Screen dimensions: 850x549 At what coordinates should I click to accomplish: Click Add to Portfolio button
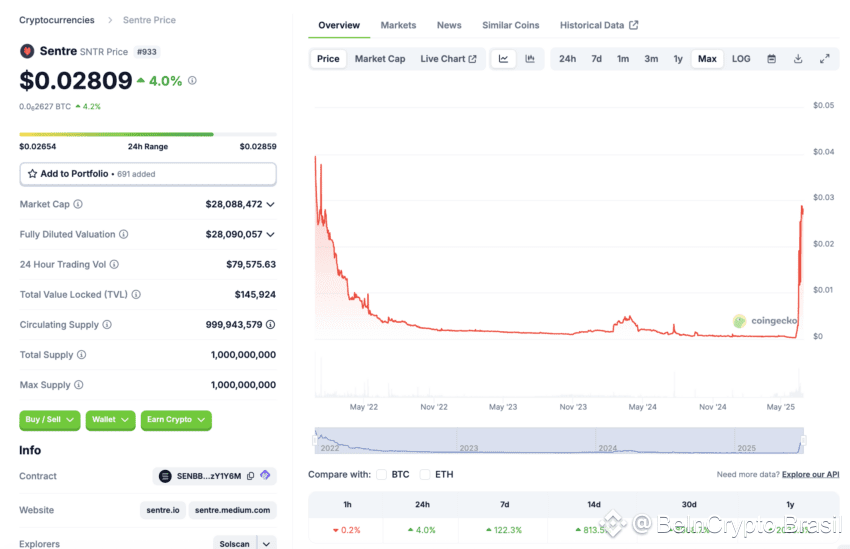tap(148, 174)
